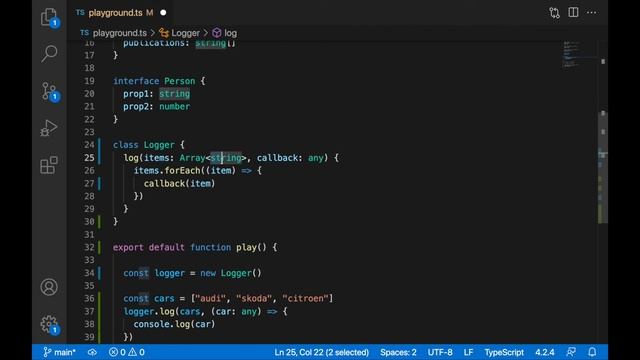The width and height of the screenshot is (640, 360).
Task: Open the Search view
Action: click(x=49, y=53)
